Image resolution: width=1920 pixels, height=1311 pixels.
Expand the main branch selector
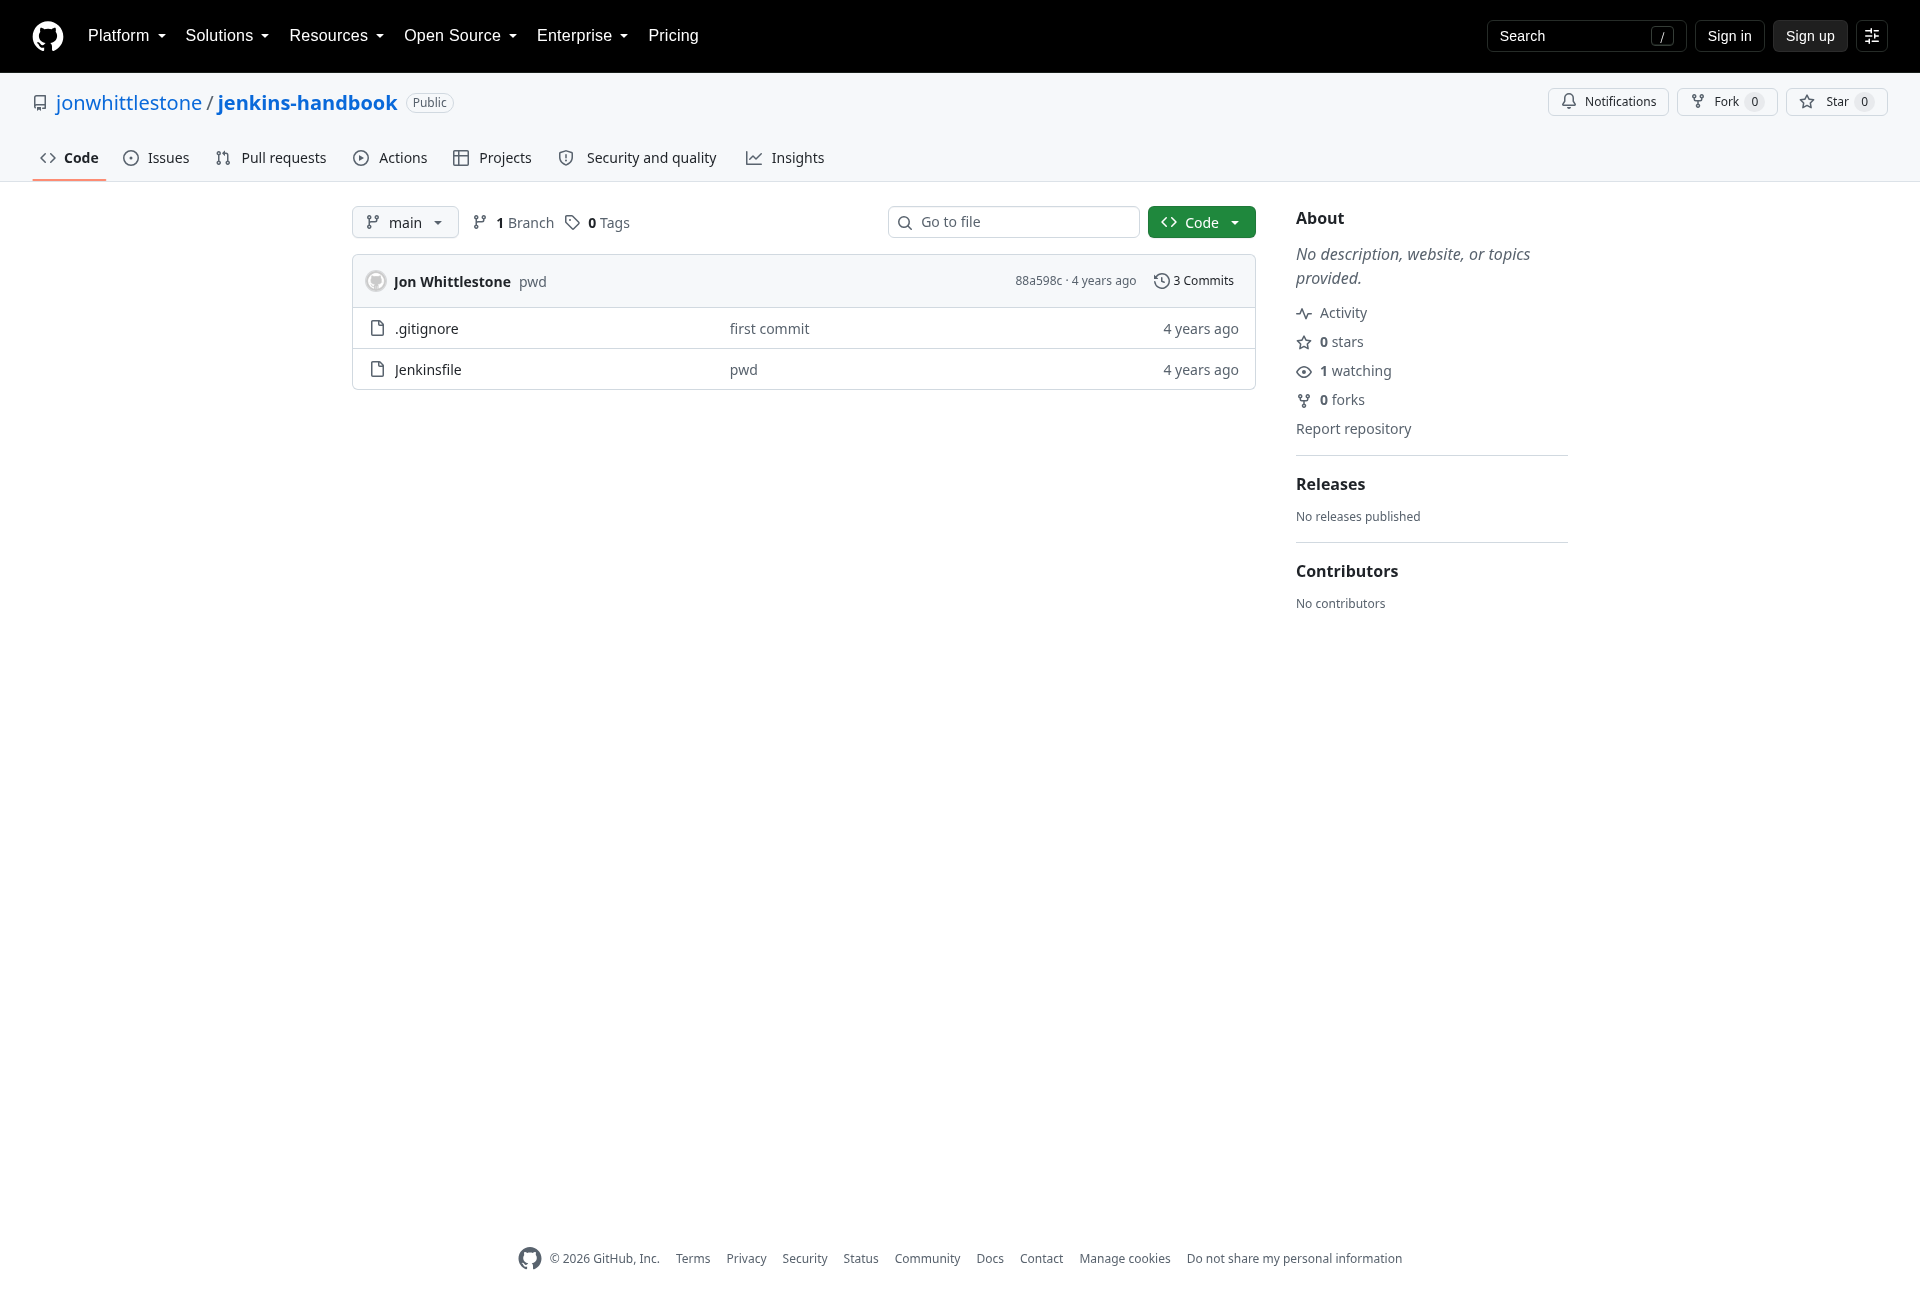[x=405, y=222]
